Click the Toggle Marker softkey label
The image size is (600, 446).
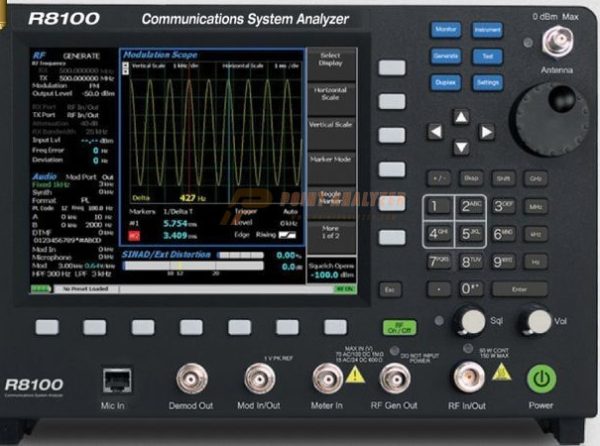(x=330, y=198)
